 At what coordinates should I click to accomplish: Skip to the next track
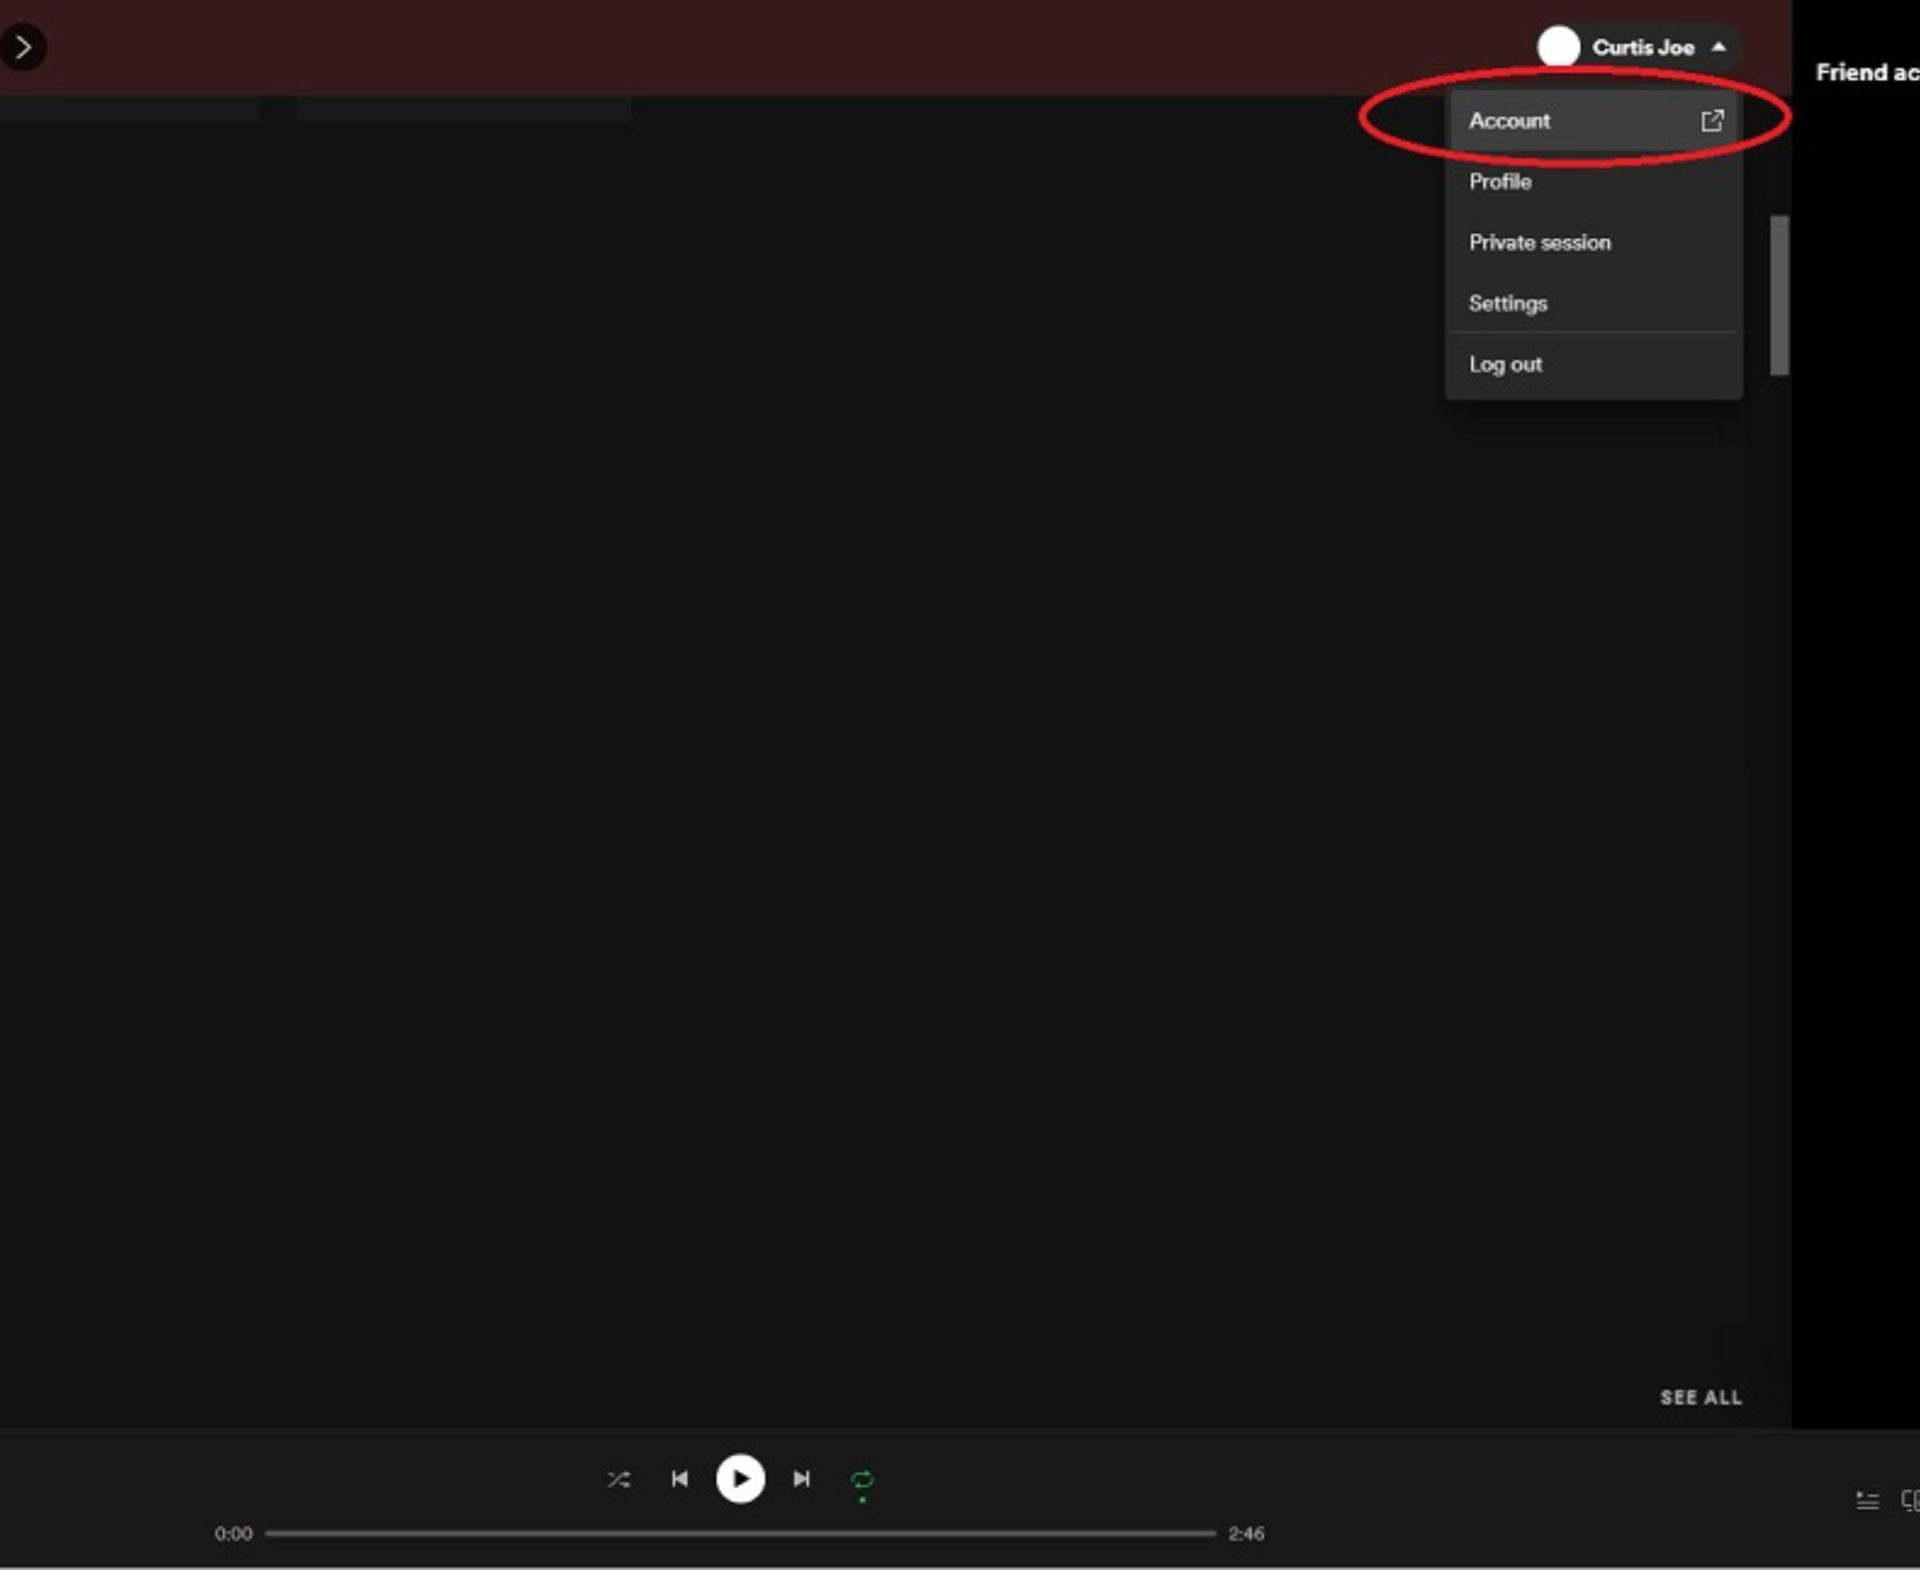(x=801, y=1479)
